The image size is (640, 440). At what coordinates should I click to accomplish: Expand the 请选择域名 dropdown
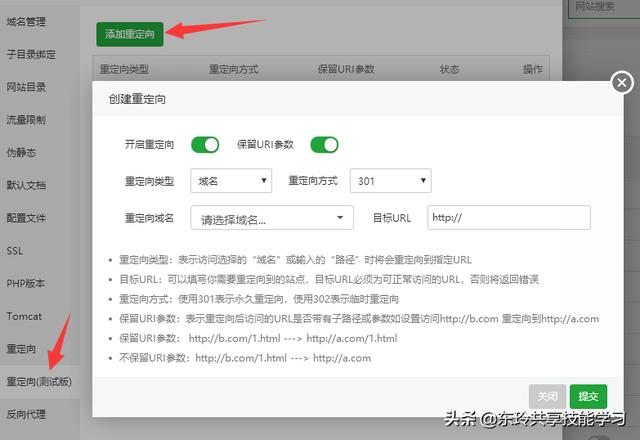272,218
